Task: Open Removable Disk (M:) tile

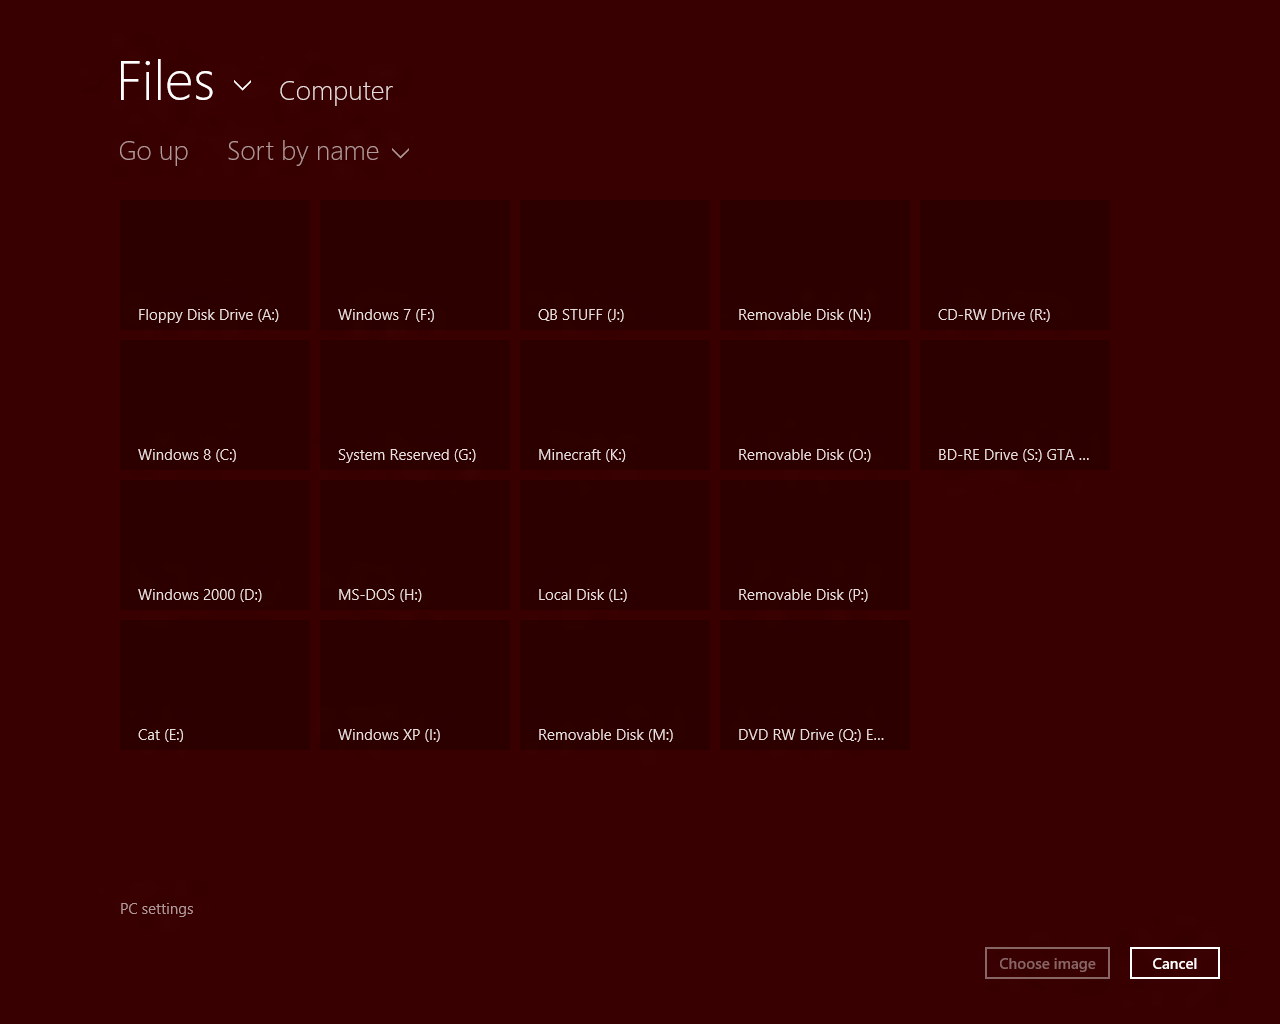Action: tap(614, 685)
